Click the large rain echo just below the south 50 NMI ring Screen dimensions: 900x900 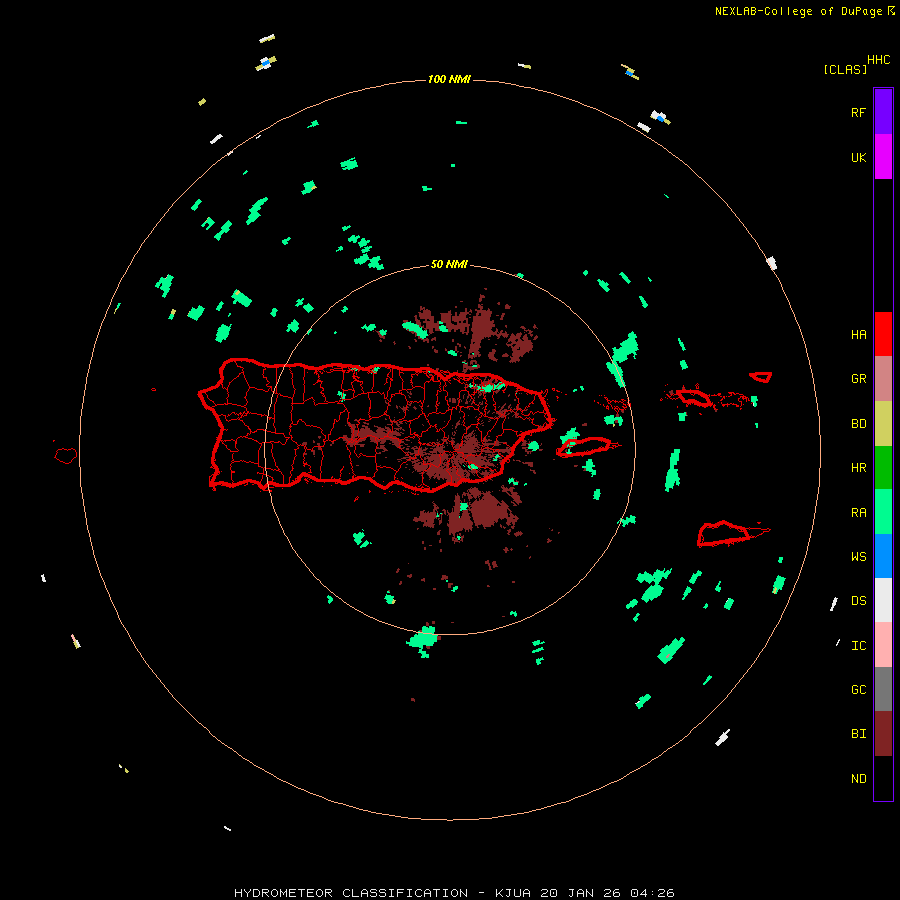424,640
